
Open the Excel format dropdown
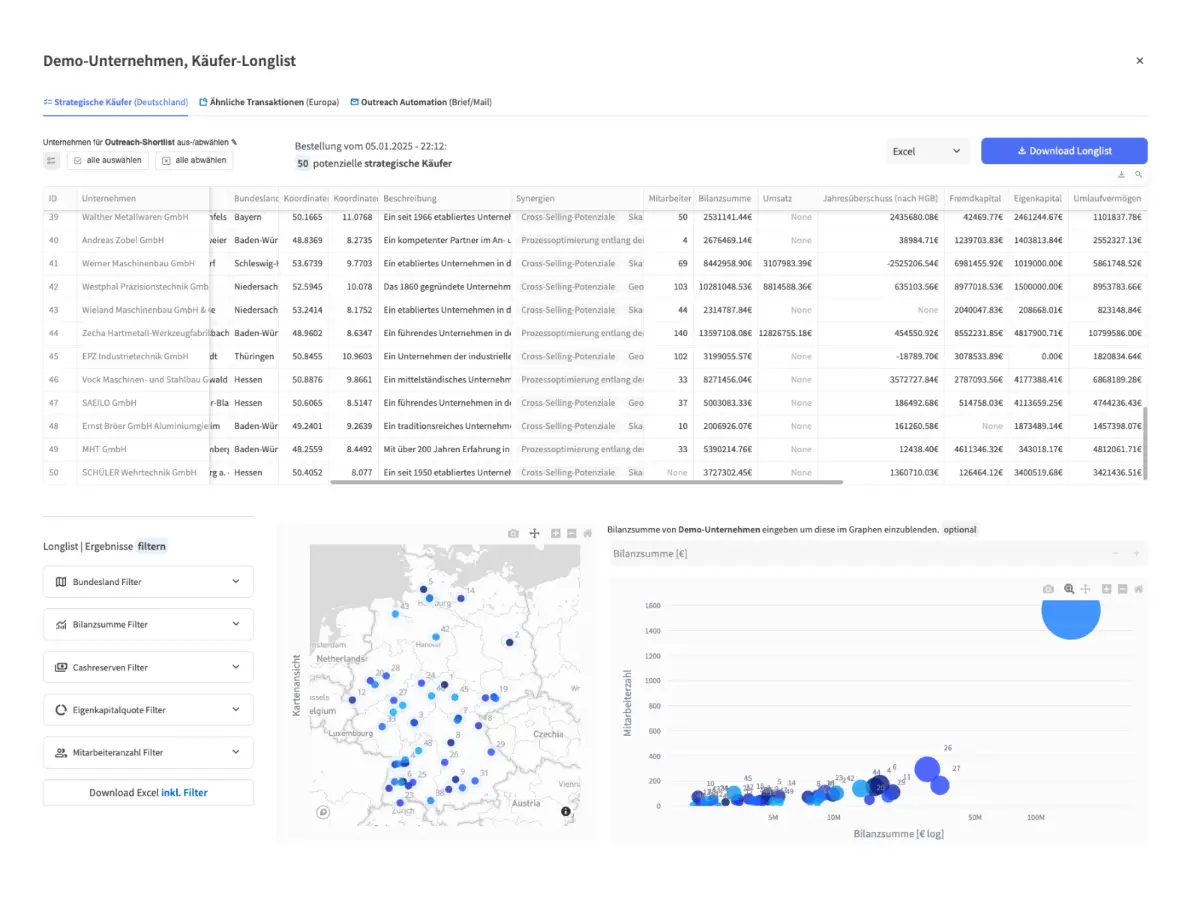click(x=927, y=151)
